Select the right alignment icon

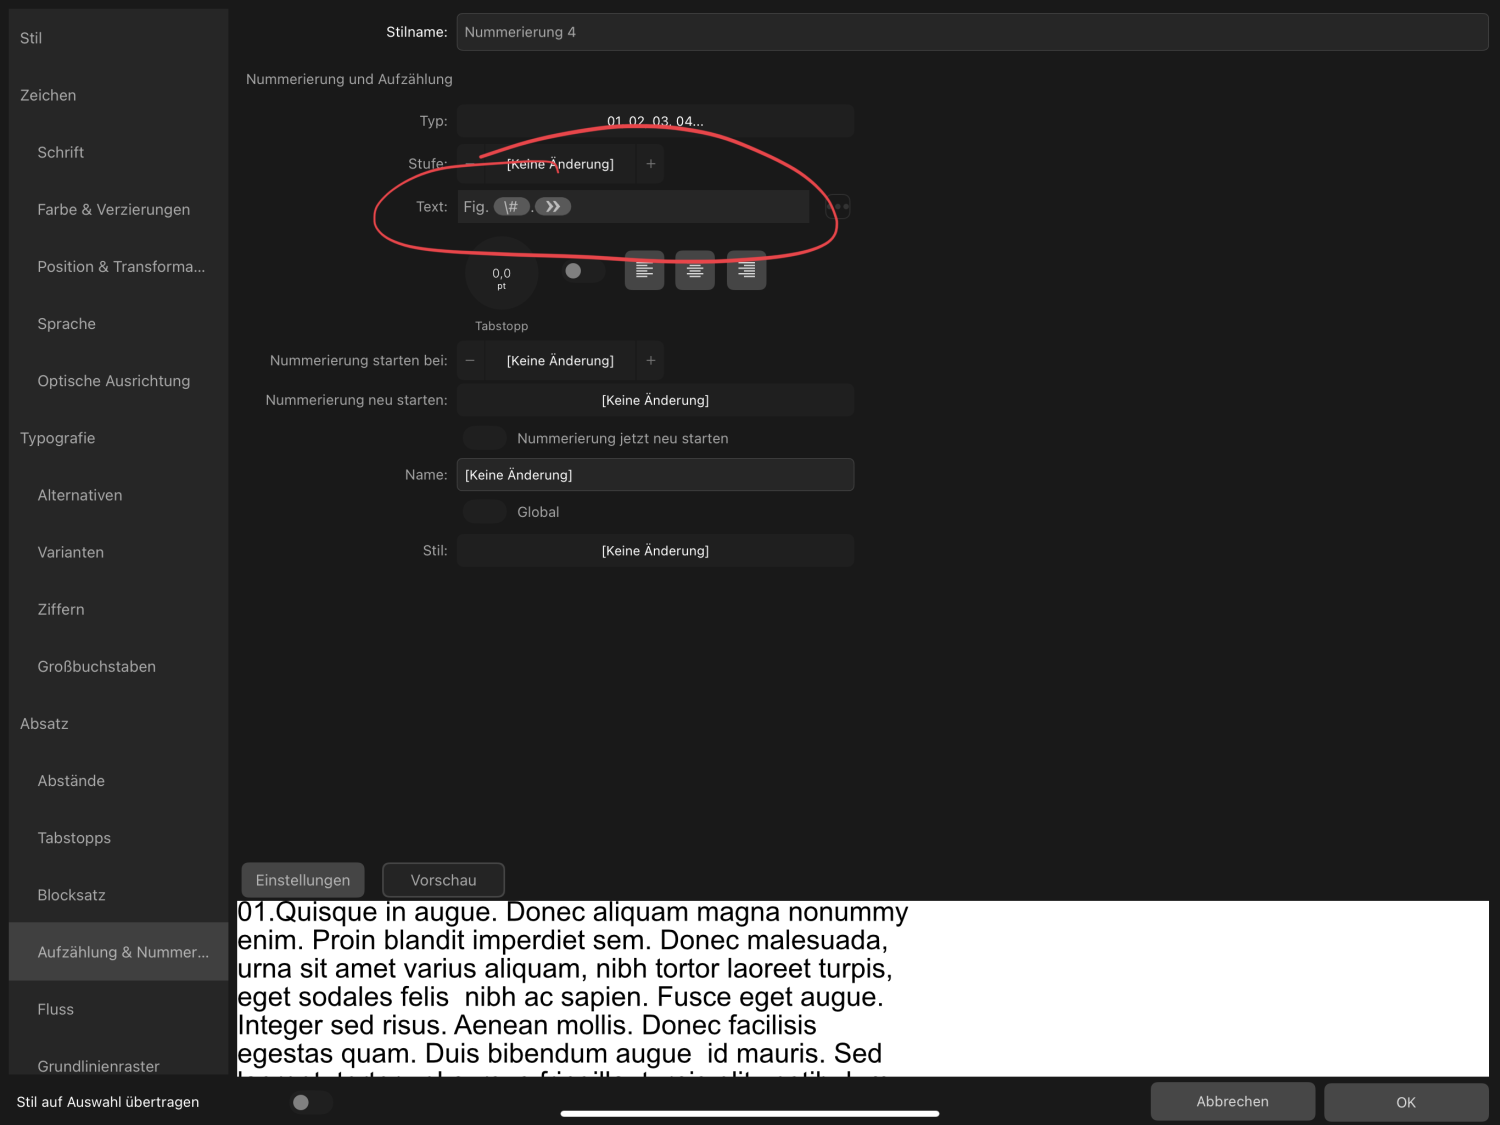tap(746, 270)
